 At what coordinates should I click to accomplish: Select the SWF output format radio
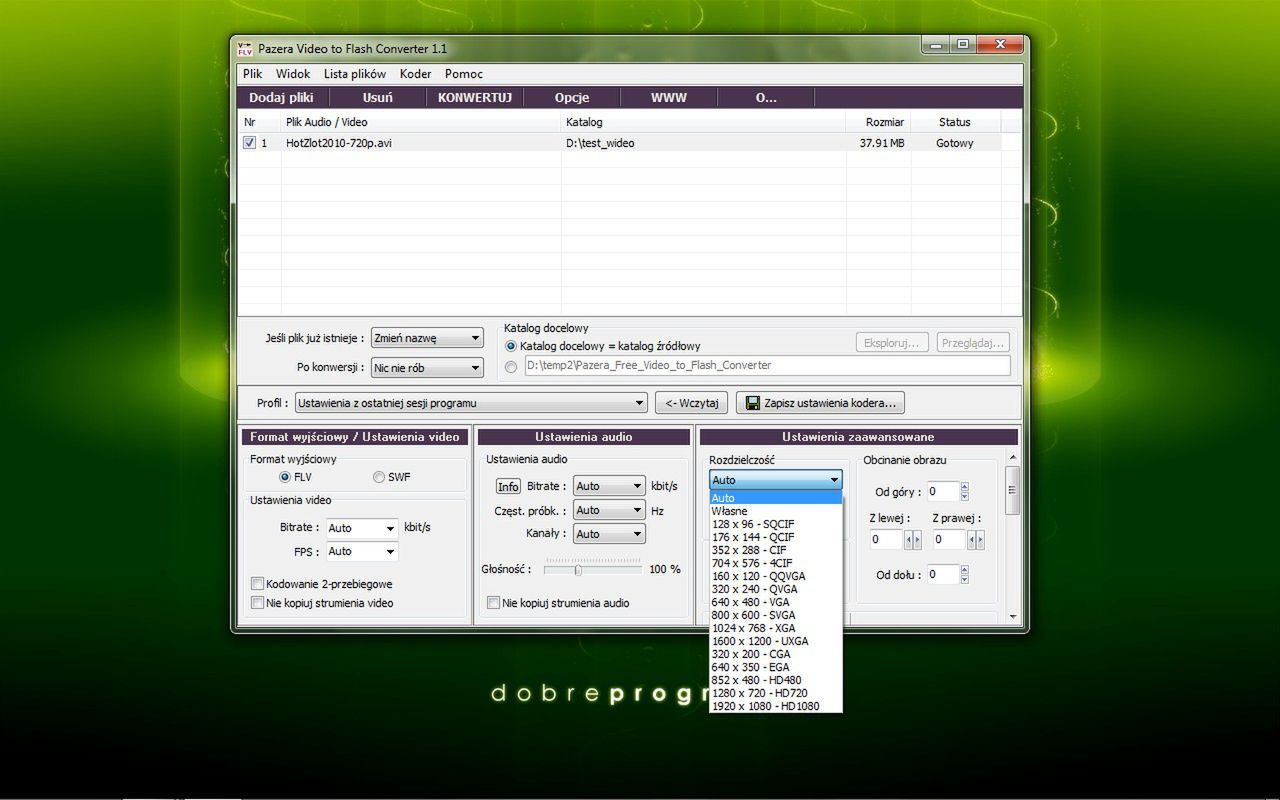point(379,477)
